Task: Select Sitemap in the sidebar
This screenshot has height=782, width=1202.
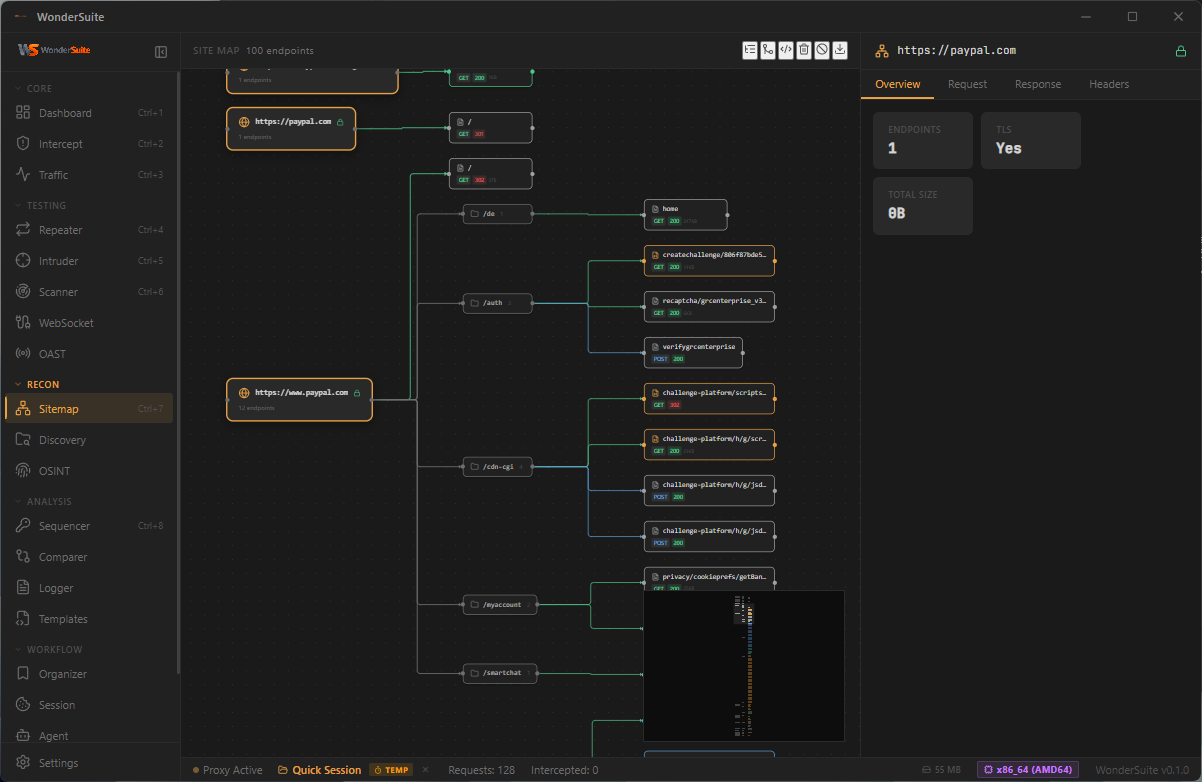Action: [89, 409]
